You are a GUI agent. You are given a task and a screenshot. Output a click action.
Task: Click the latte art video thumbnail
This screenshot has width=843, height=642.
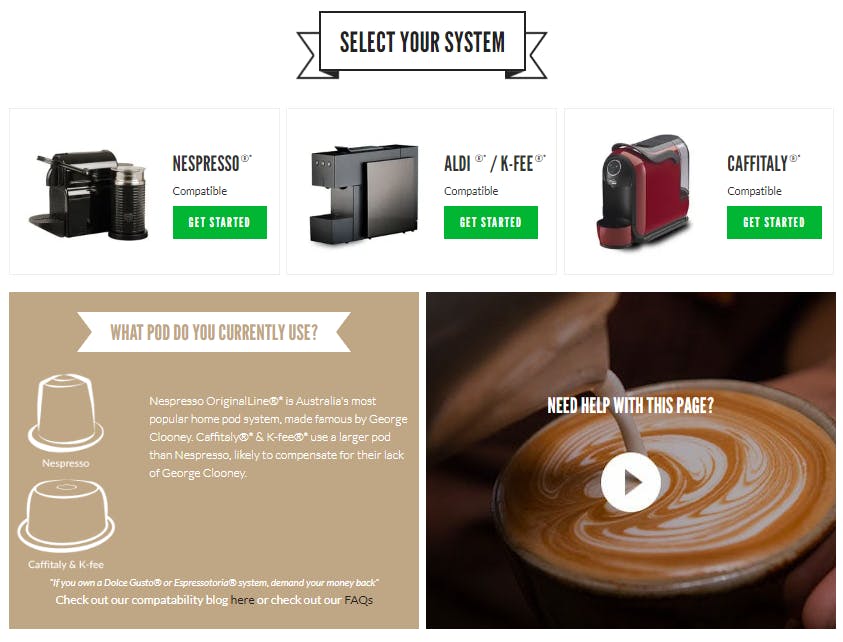click(x=631, y=460)
